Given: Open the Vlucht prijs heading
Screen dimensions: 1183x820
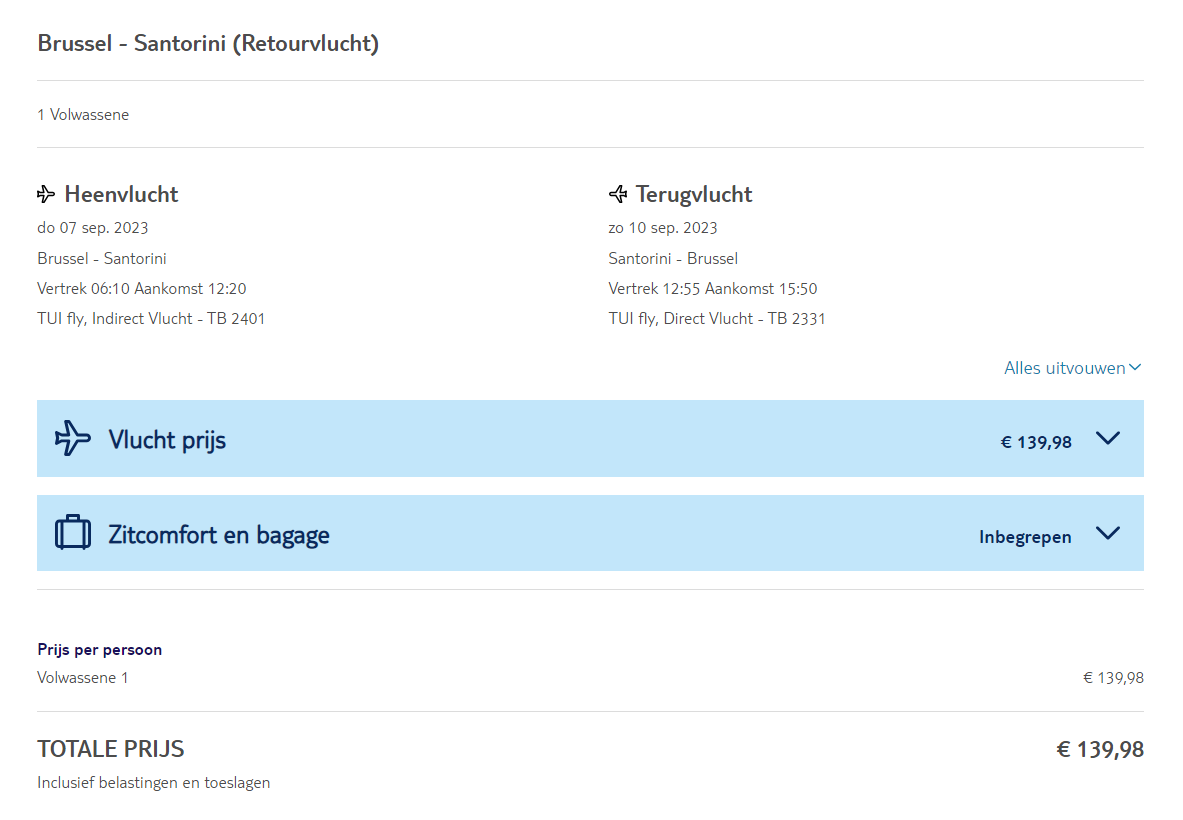Looking at the screenshot, I should click(x=167, y=440).
